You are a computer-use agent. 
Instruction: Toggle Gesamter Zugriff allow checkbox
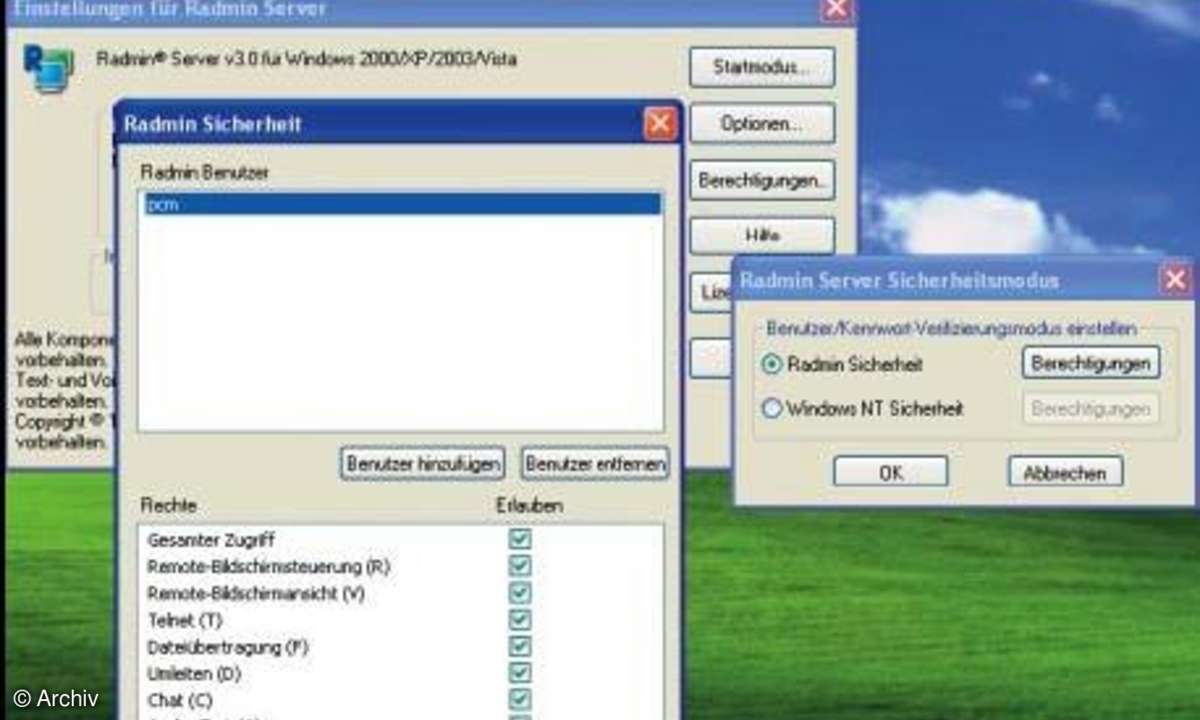pos(520,539)
